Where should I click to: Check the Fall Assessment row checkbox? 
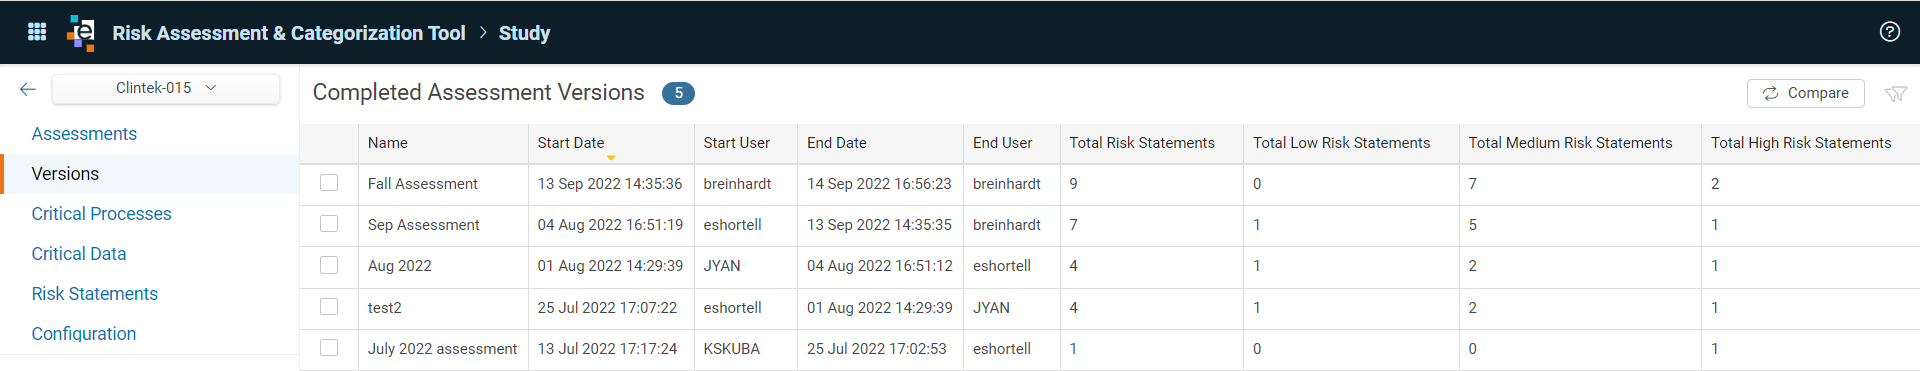tap(329, 183)
